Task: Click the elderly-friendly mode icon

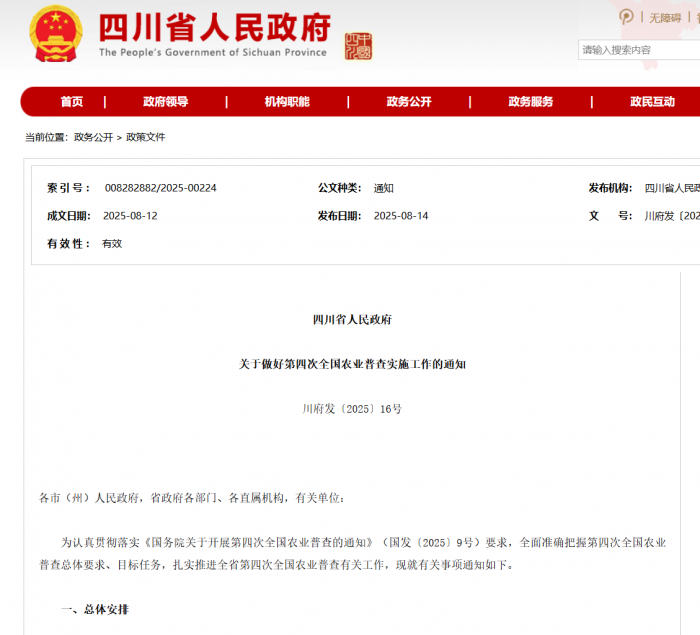Action: tap(626, 17)
